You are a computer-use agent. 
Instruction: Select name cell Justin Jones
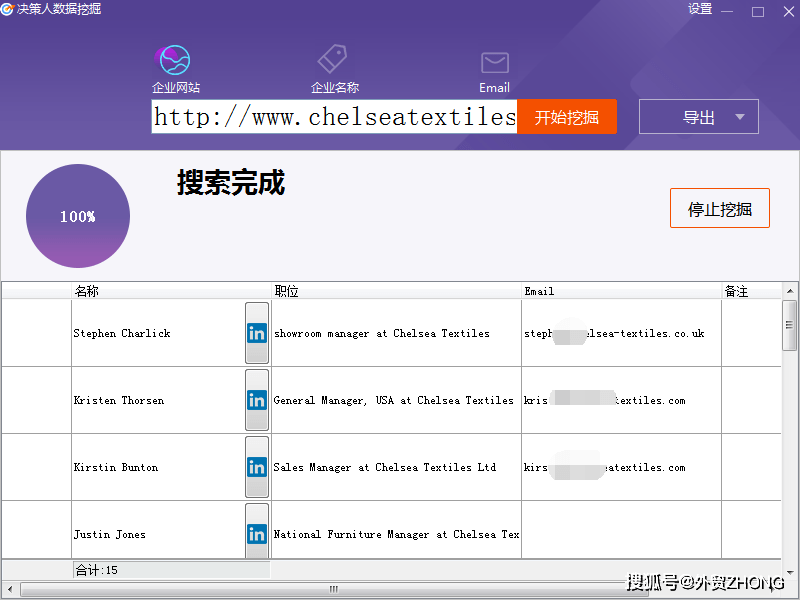click(158, 530)
